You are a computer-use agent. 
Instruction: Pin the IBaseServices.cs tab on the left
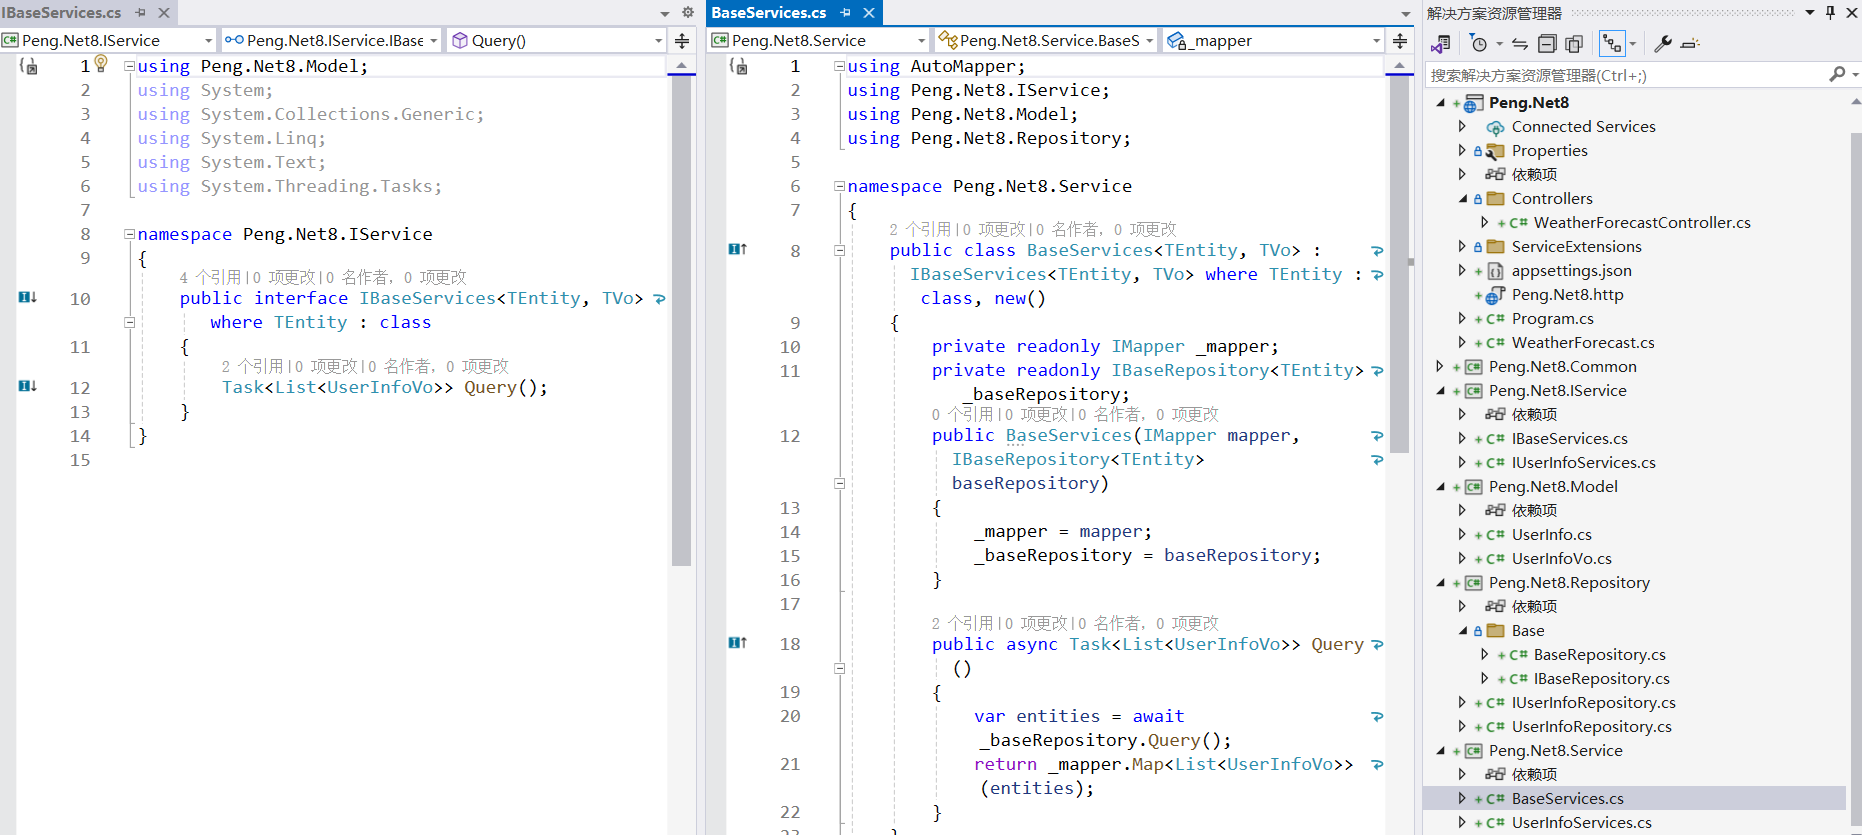(x=141, y=13)
